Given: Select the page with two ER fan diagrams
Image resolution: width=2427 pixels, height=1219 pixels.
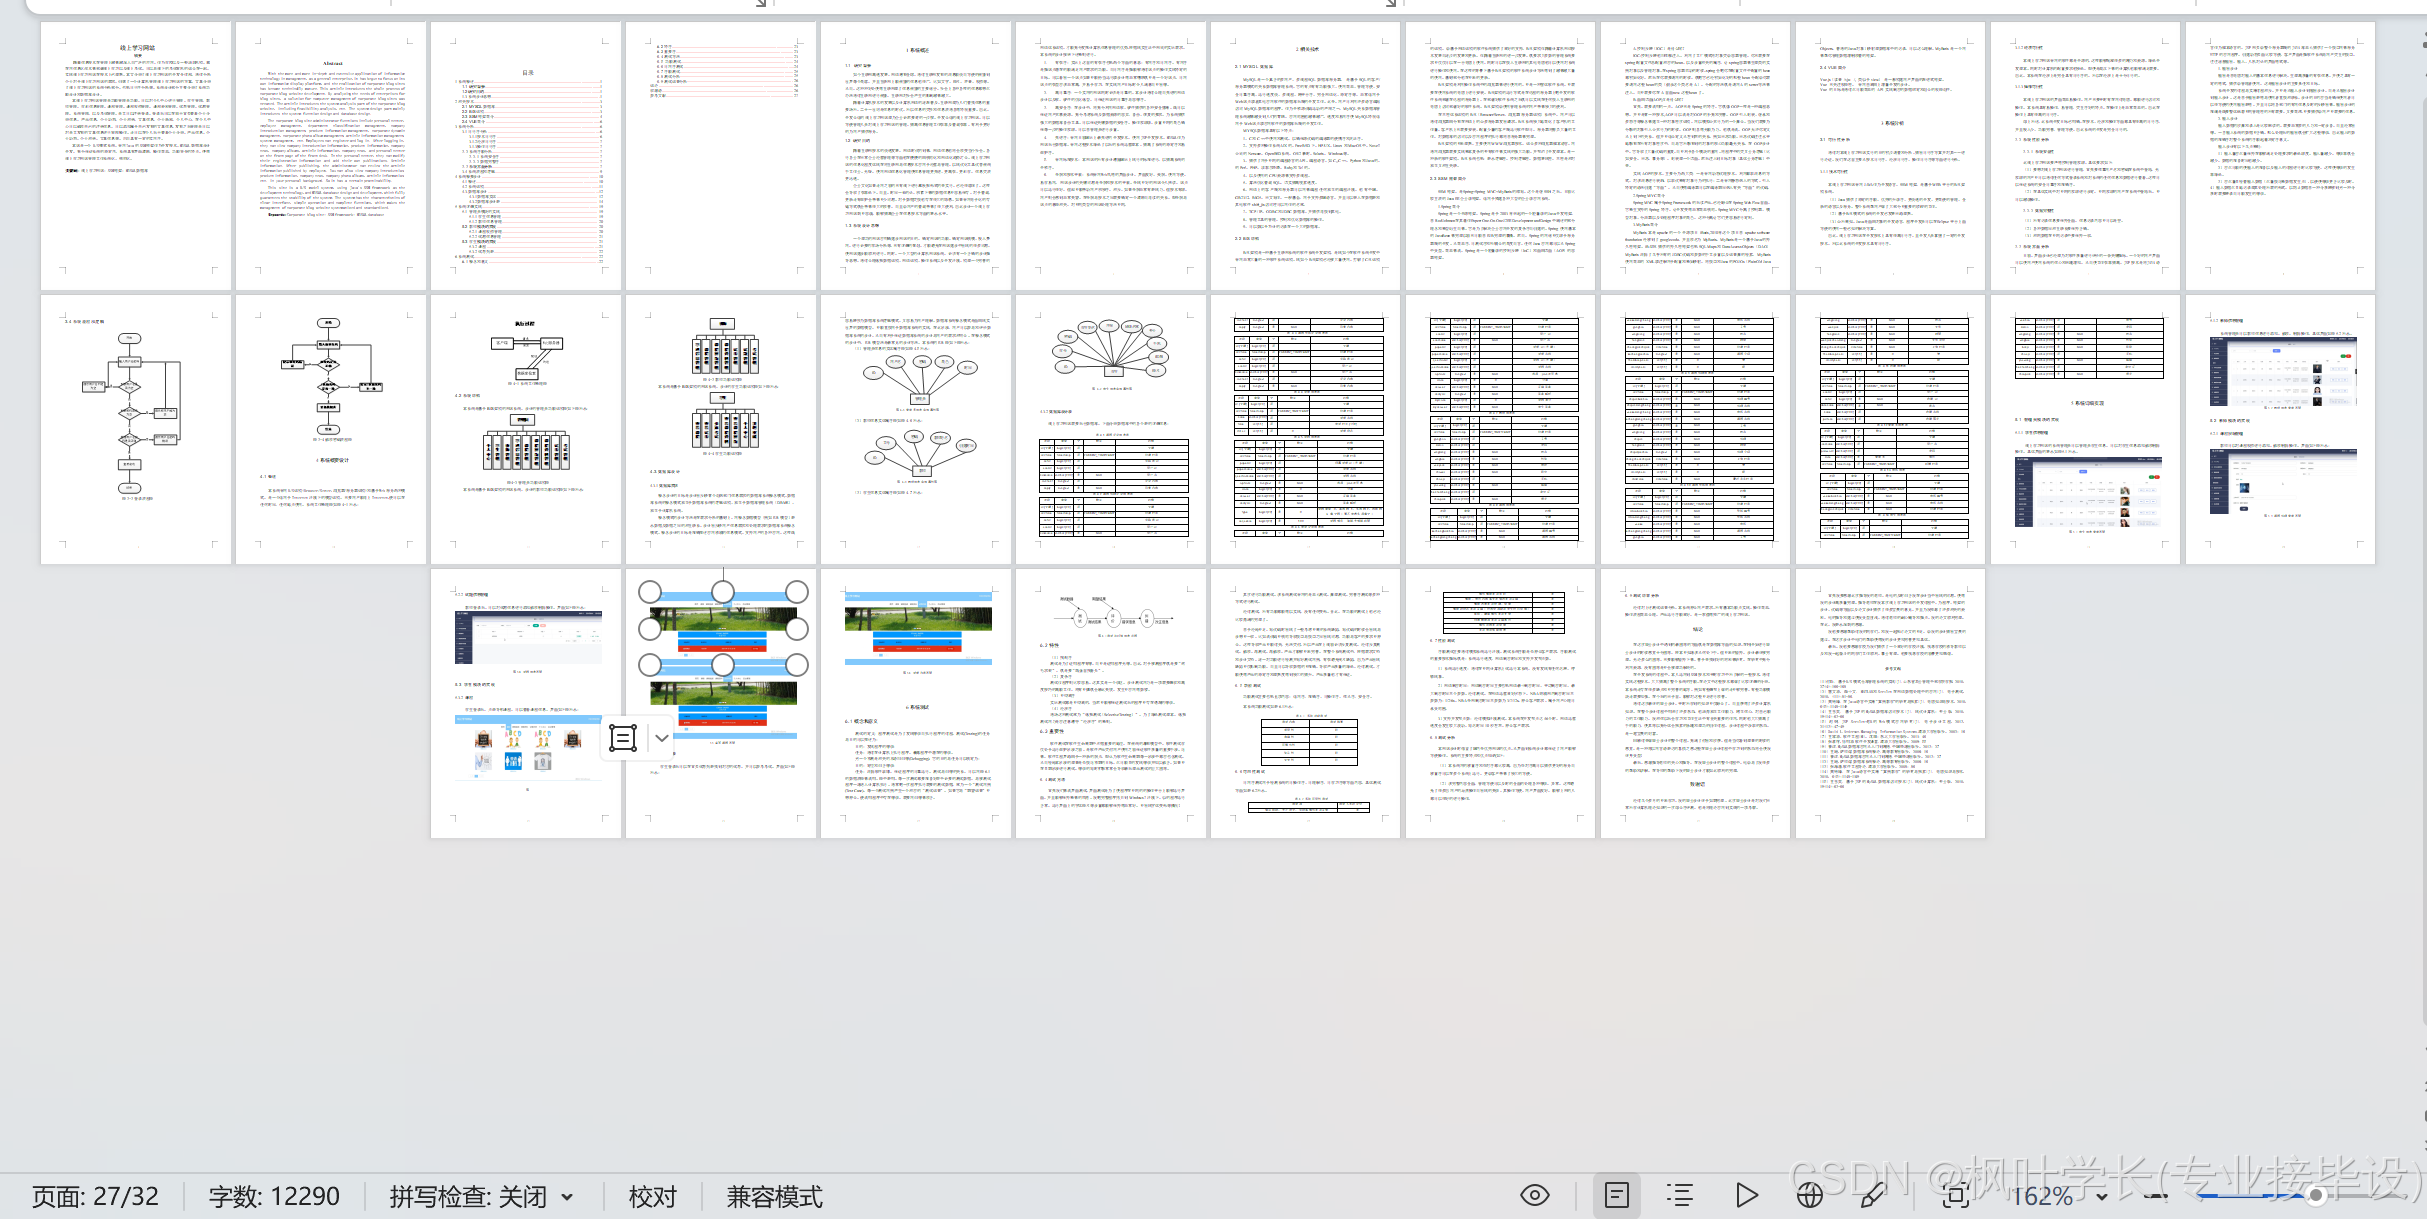Looking at the screenshot, I should 916,428.
